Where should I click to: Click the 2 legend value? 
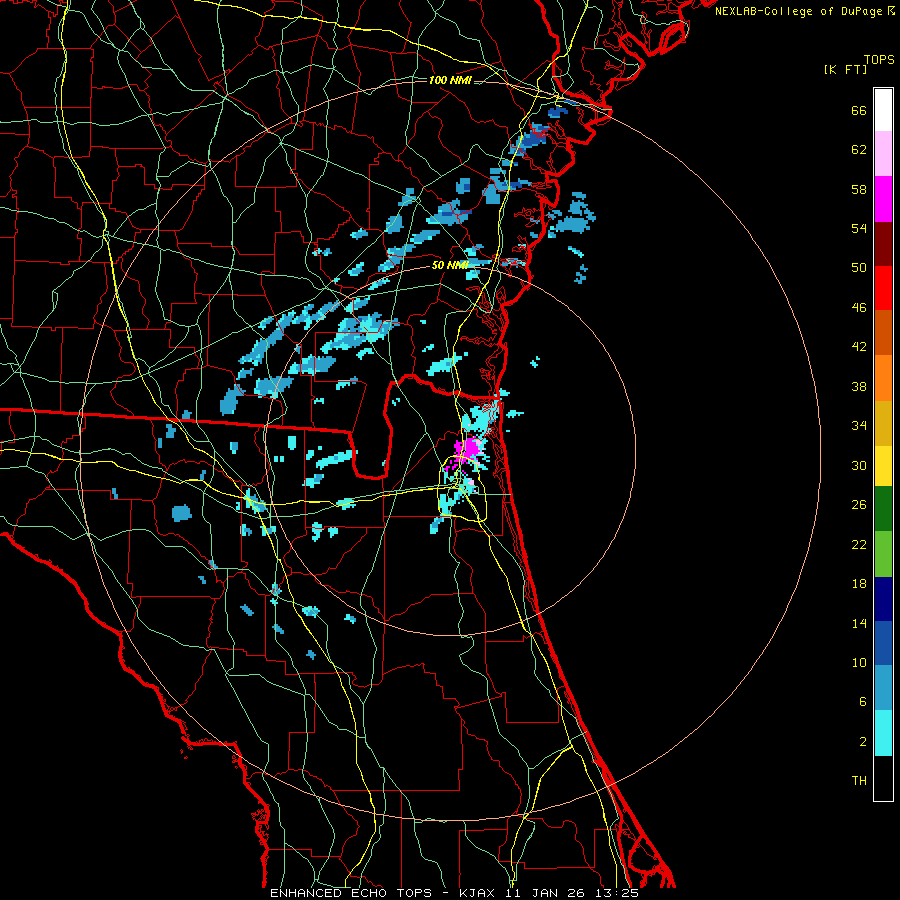pyautogui.click(x=863, y=741)
